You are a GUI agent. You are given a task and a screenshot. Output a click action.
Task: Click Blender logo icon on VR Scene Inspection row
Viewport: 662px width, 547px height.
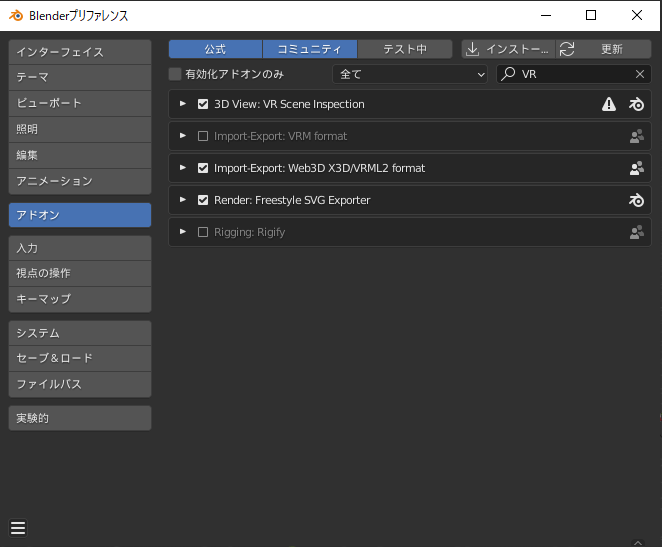pos(636,104)
